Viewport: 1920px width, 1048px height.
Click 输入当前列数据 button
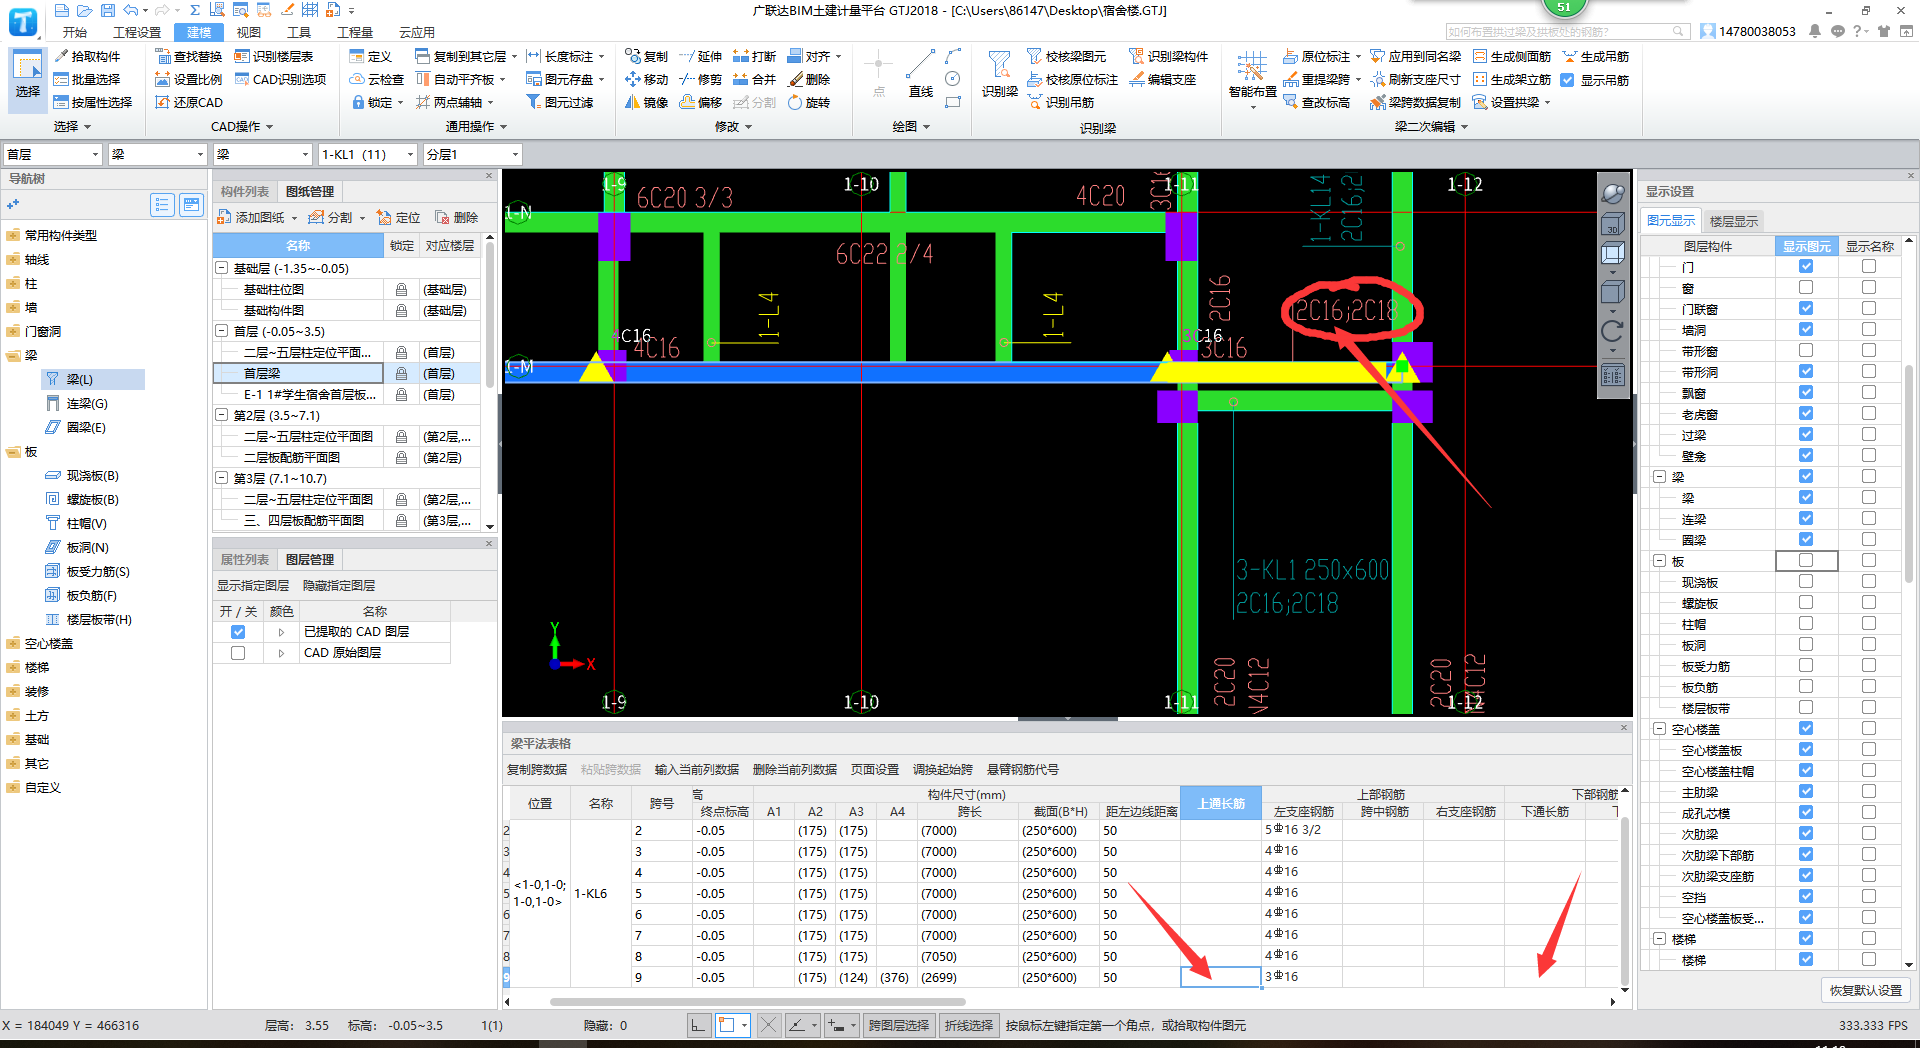697,769
